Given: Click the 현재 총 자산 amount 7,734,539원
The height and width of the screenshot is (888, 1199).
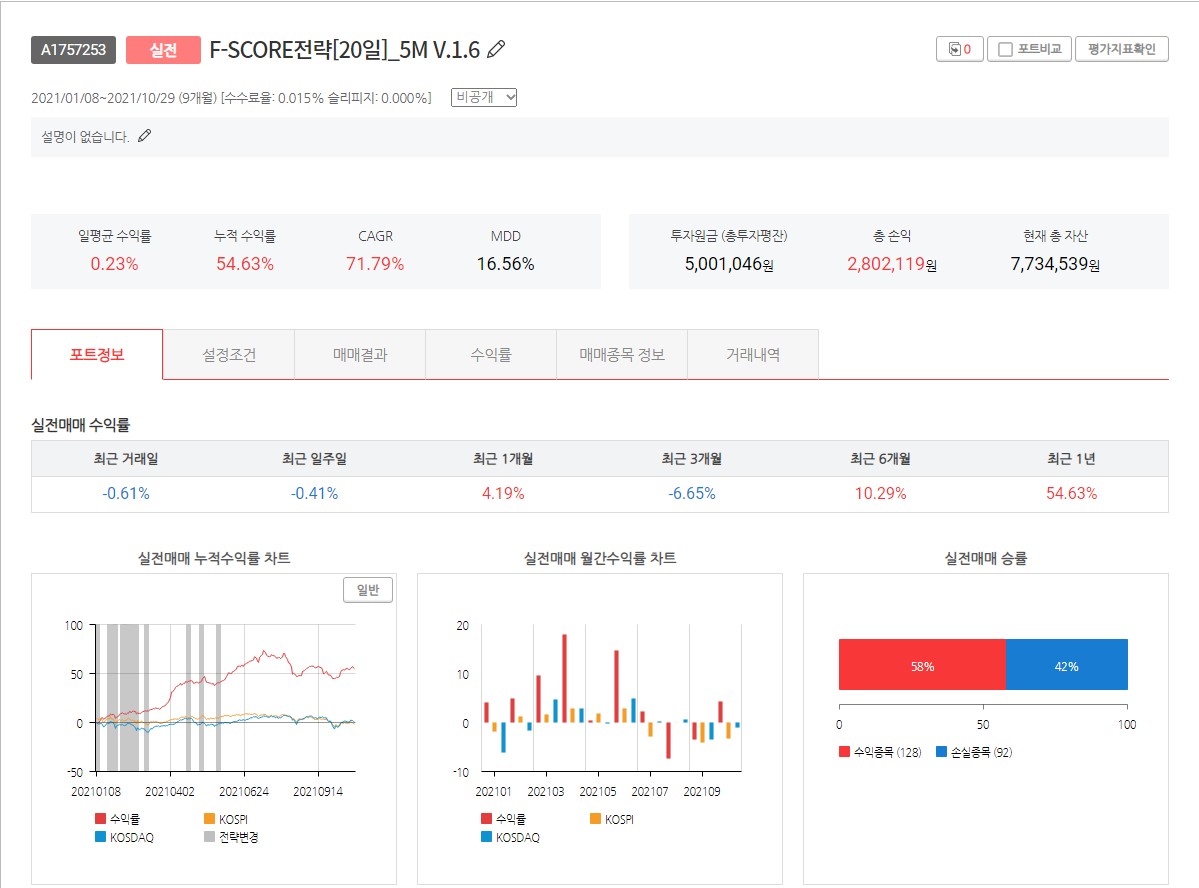Looking at the screenshot, I should click(x=1055, y=264).
